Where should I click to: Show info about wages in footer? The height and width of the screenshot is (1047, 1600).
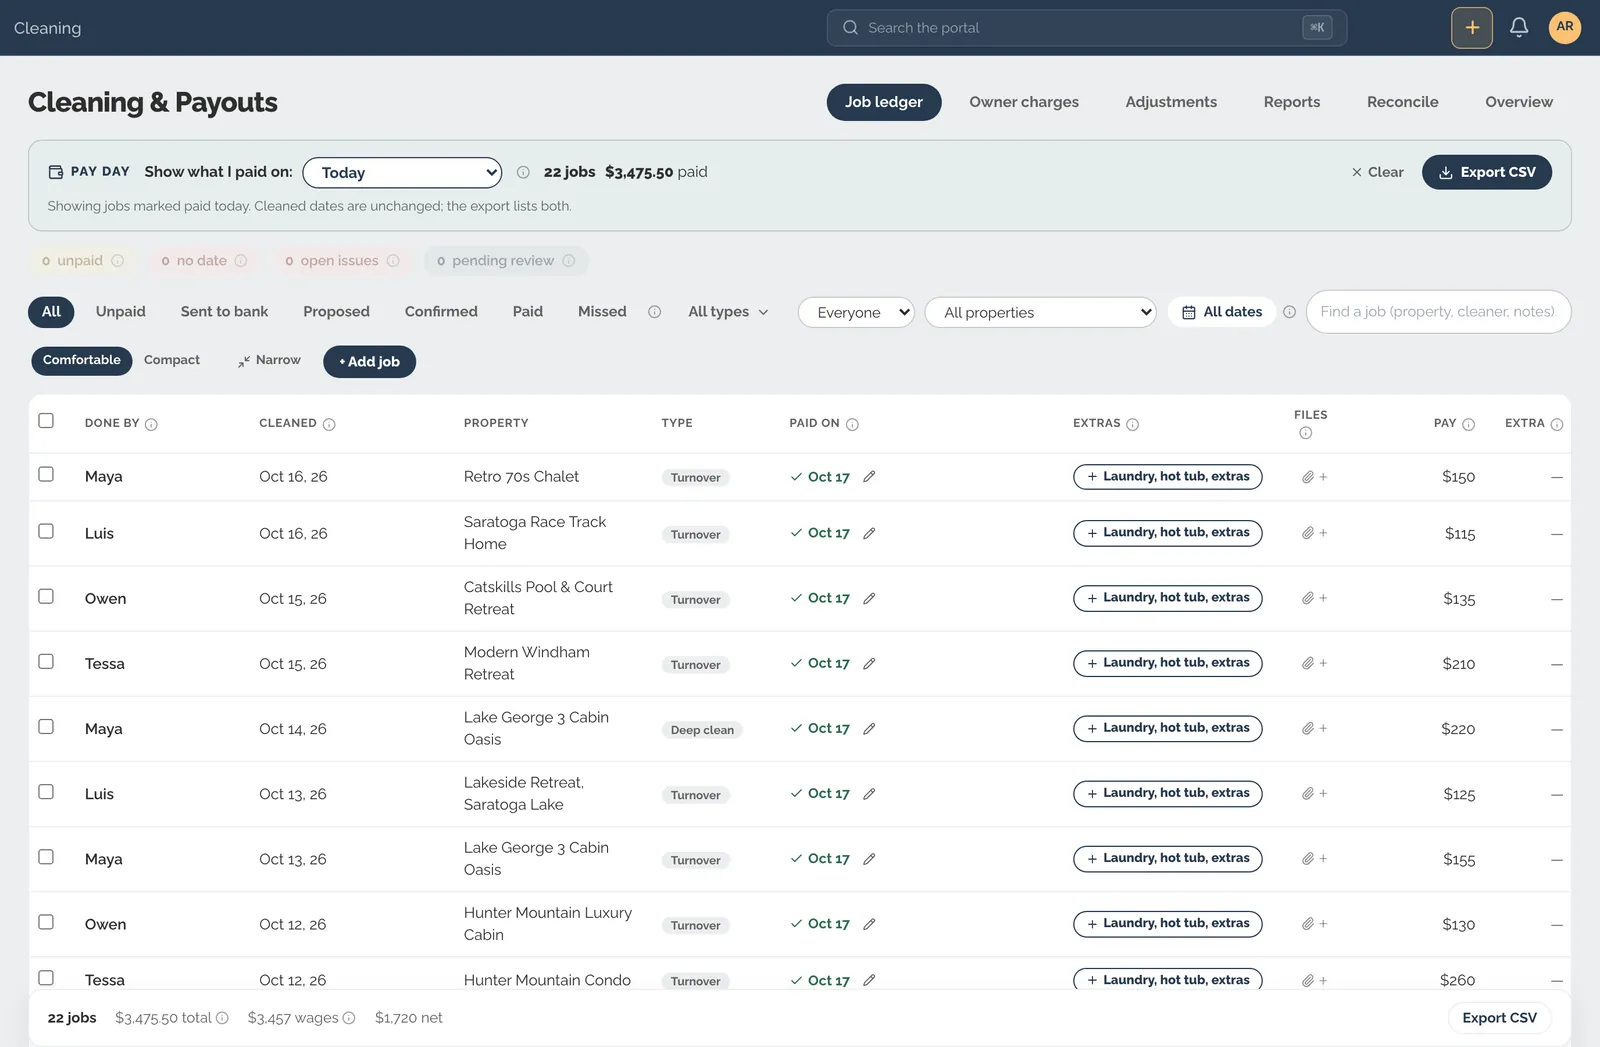tap(349, 1018)
